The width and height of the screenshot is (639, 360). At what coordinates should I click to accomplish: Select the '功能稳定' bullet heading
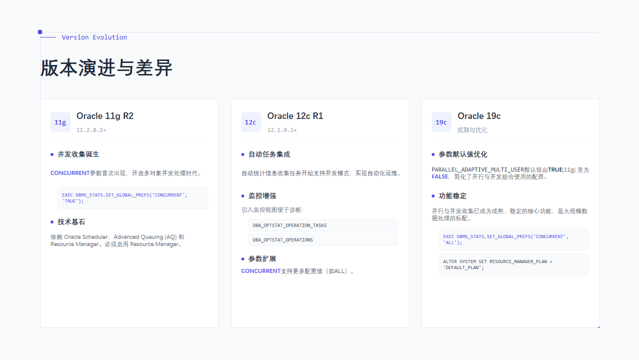452,196
